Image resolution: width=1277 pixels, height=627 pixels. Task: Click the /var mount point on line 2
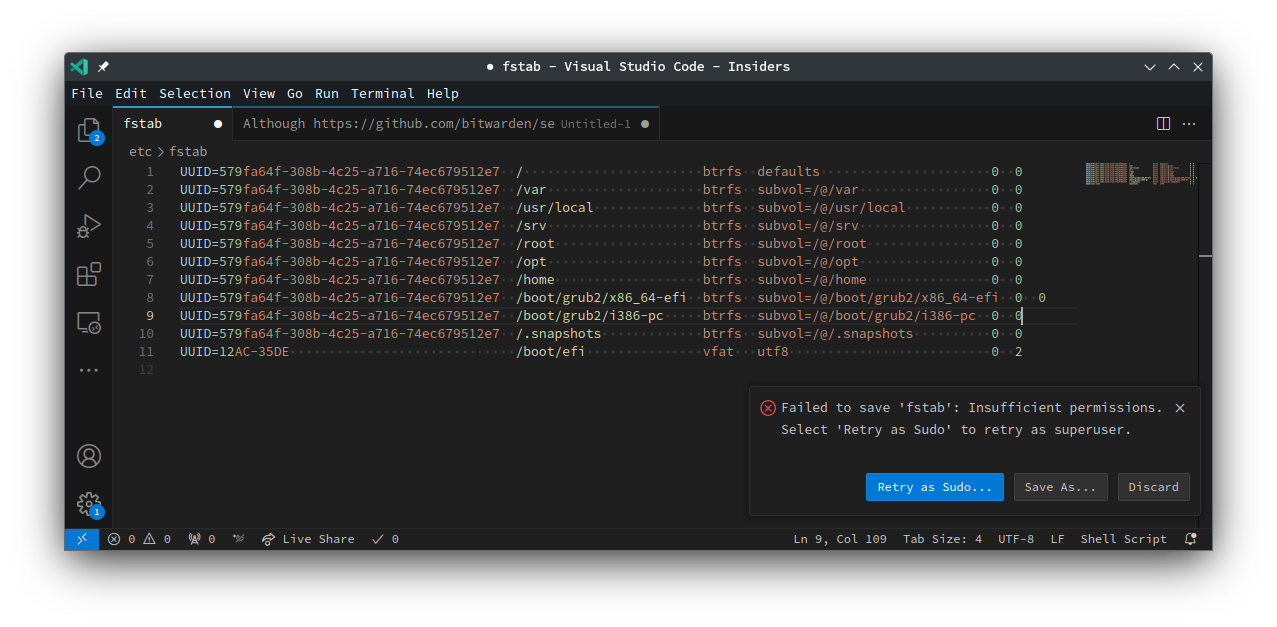531,190
